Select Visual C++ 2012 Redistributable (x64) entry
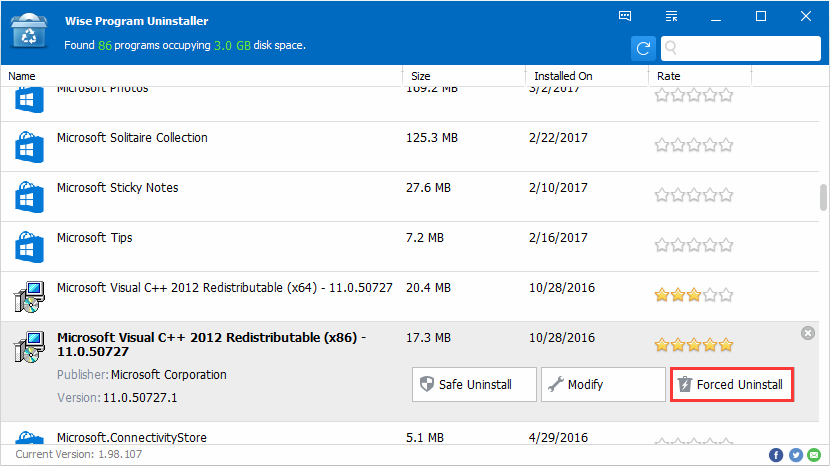Viewport: 830px width, 466px height. 410,297
